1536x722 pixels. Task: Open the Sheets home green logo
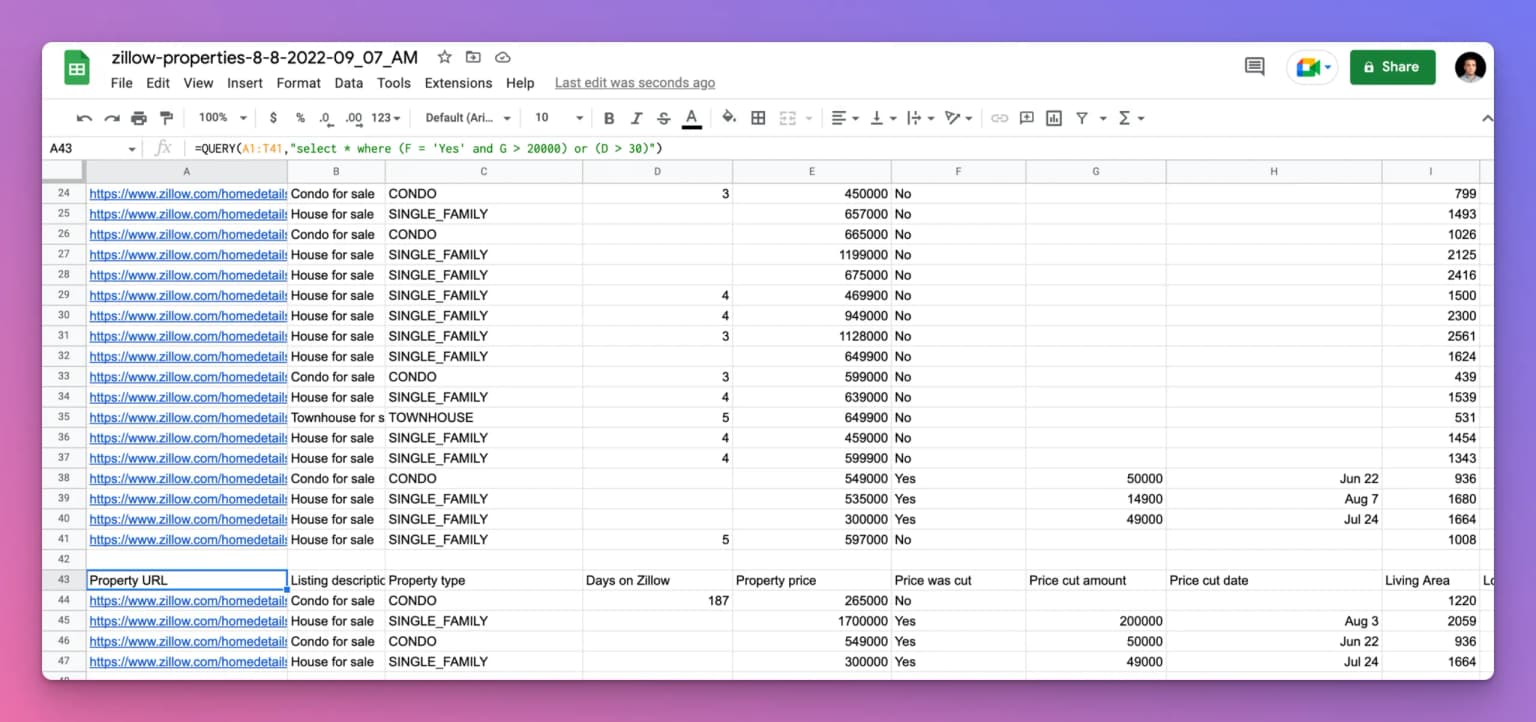(78, 68)
